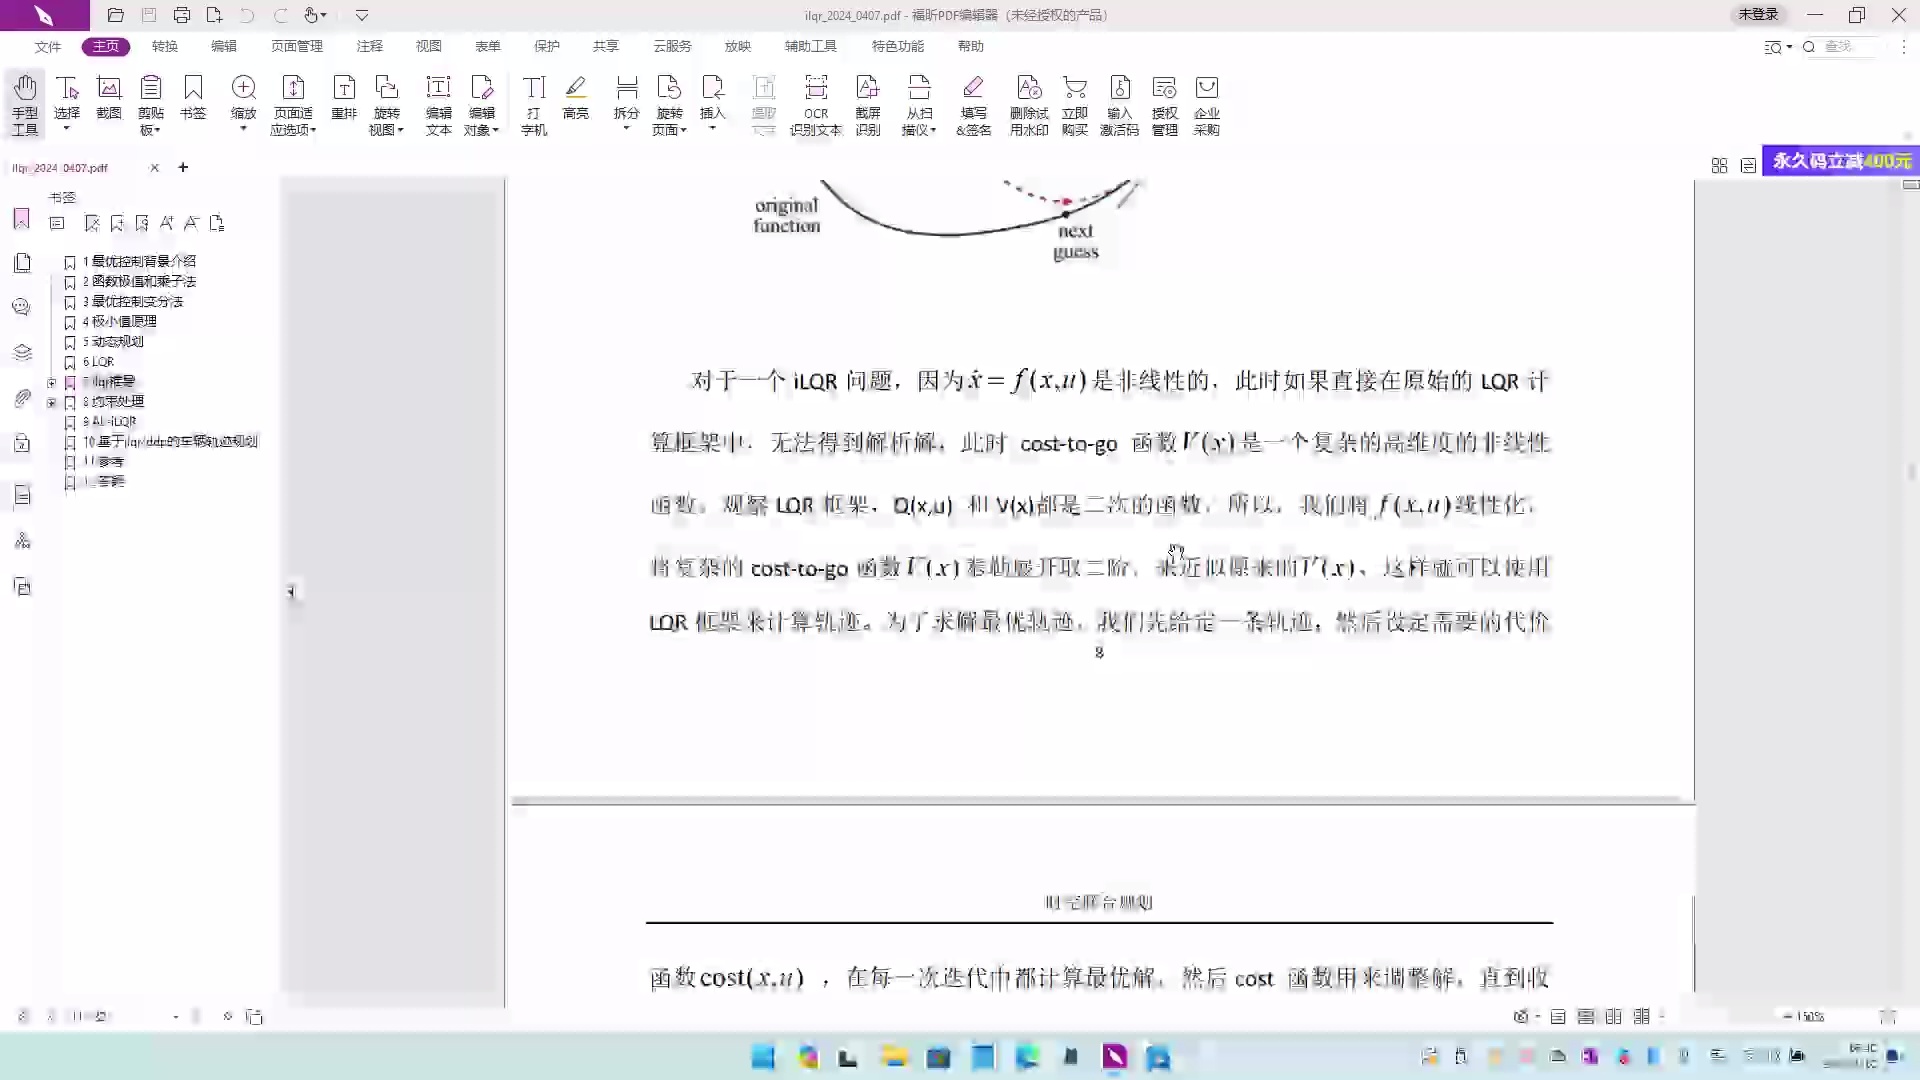Open the Comments panel in the left sidebar
The width and height of the screenshot is (1920, 1080).
click(x=22, y=307)
